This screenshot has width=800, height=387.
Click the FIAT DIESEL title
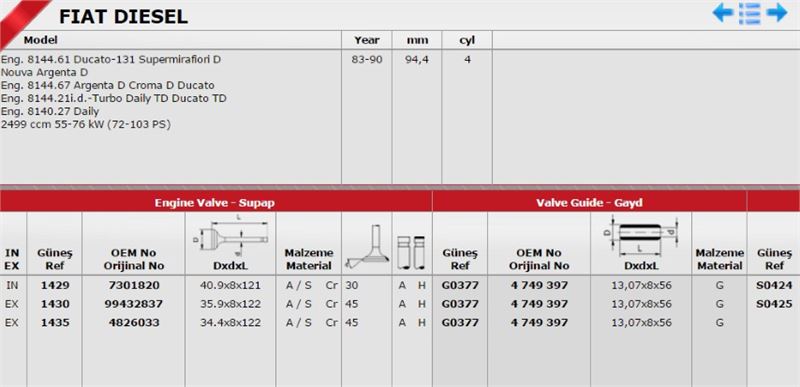coord(123,16)
